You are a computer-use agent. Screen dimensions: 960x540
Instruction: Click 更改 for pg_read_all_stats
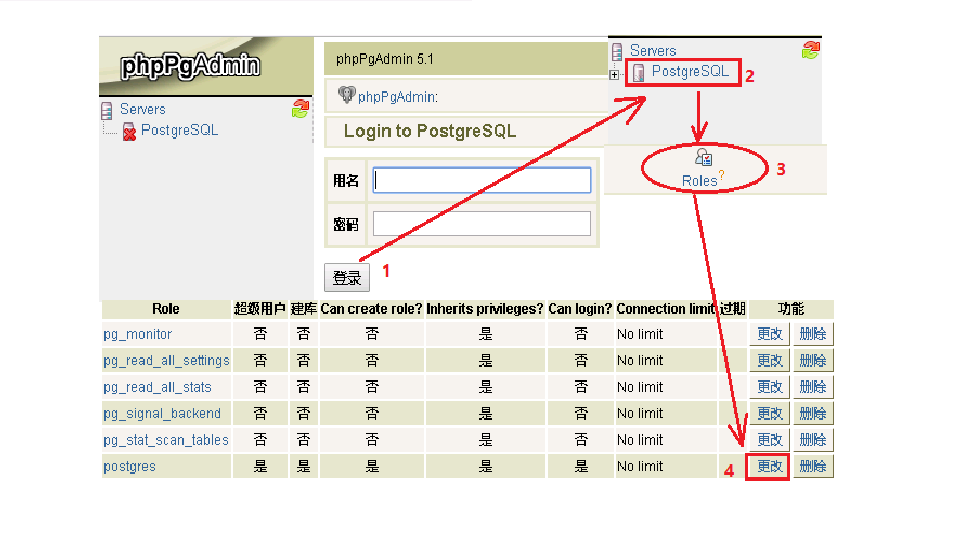[770, 387]
